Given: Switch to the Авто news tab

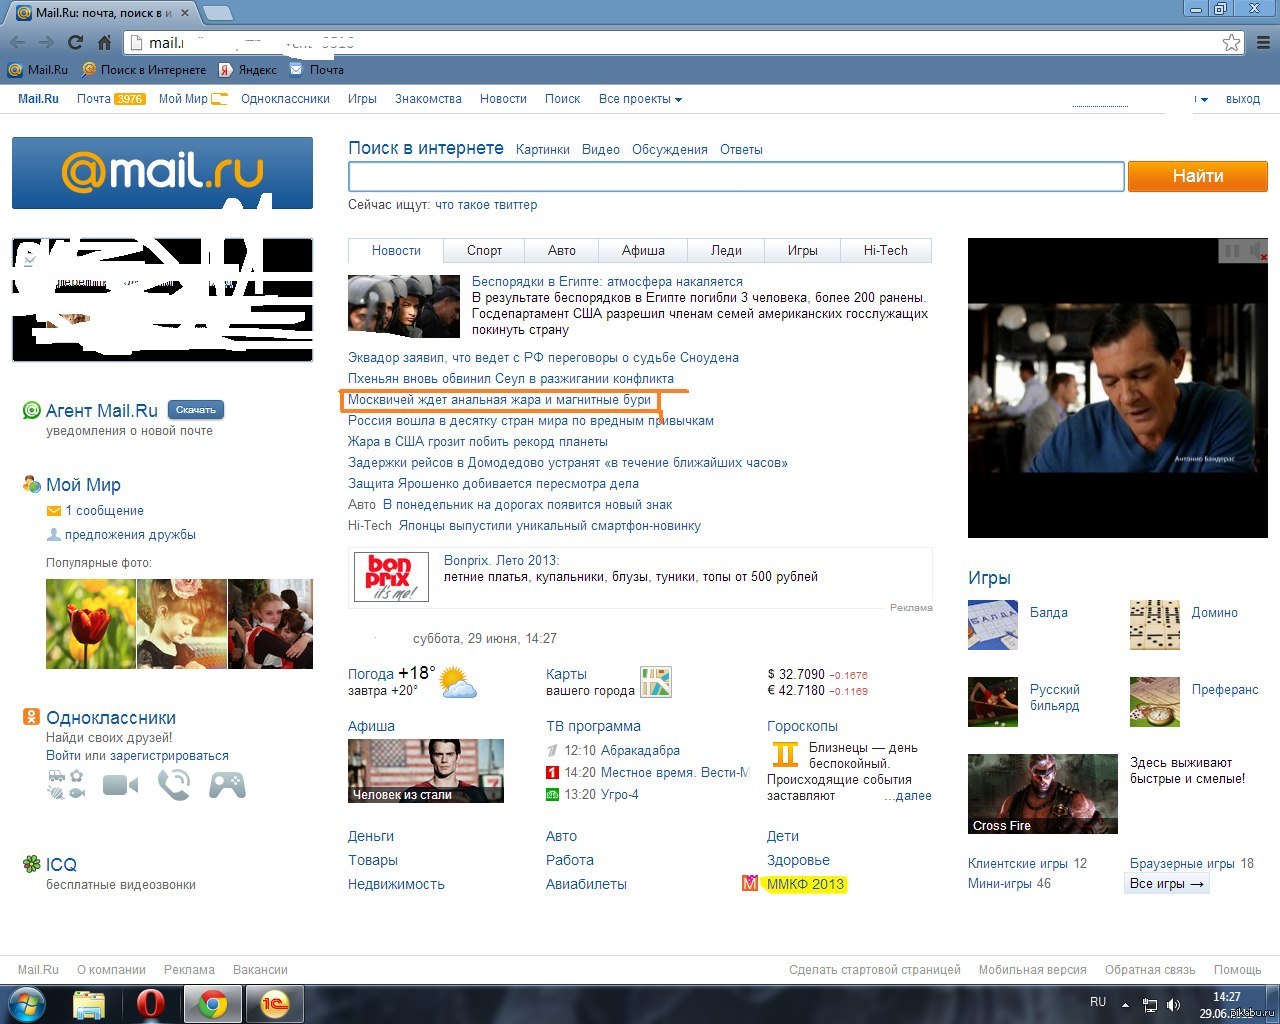Looking at the screenshot, I should 562,251.
